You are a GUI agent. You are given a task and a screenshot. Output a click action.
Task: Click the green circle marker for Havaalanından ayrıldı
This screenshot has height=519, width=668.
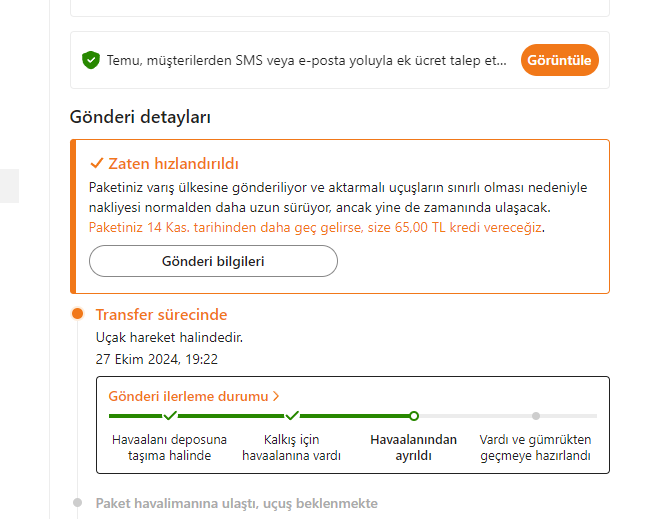(414, 416)
